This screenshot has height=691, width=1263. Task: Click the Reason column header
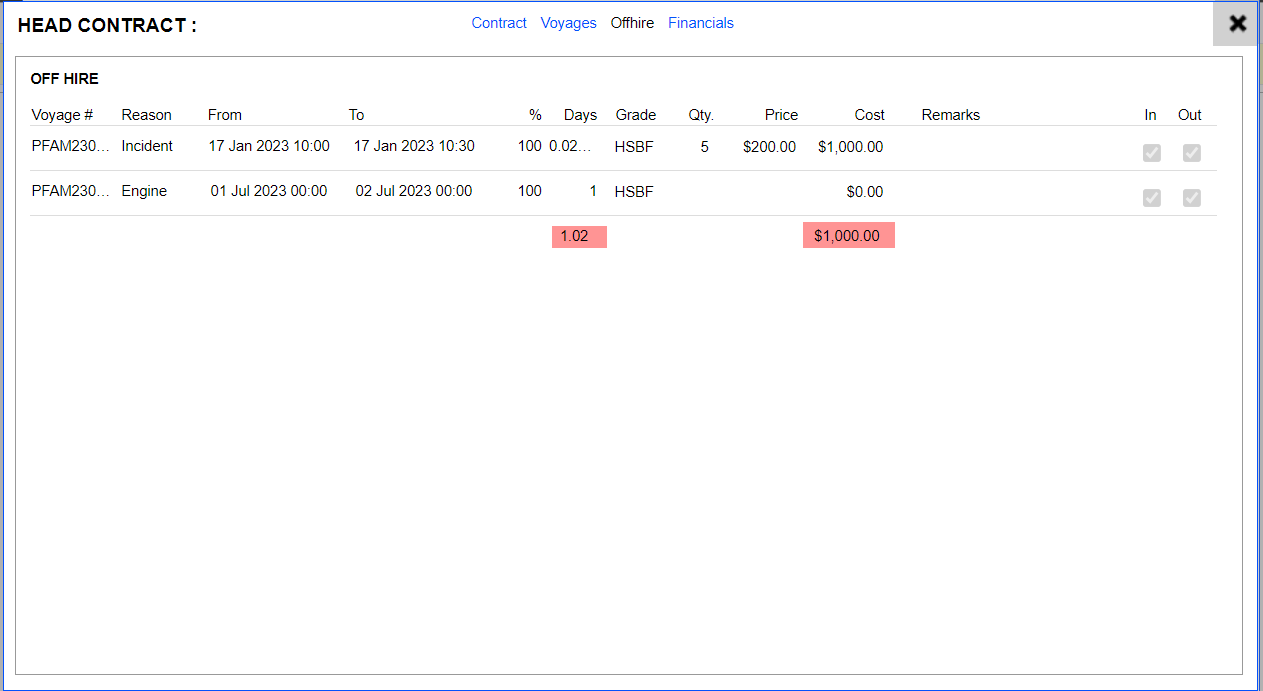tap(146, 115)
